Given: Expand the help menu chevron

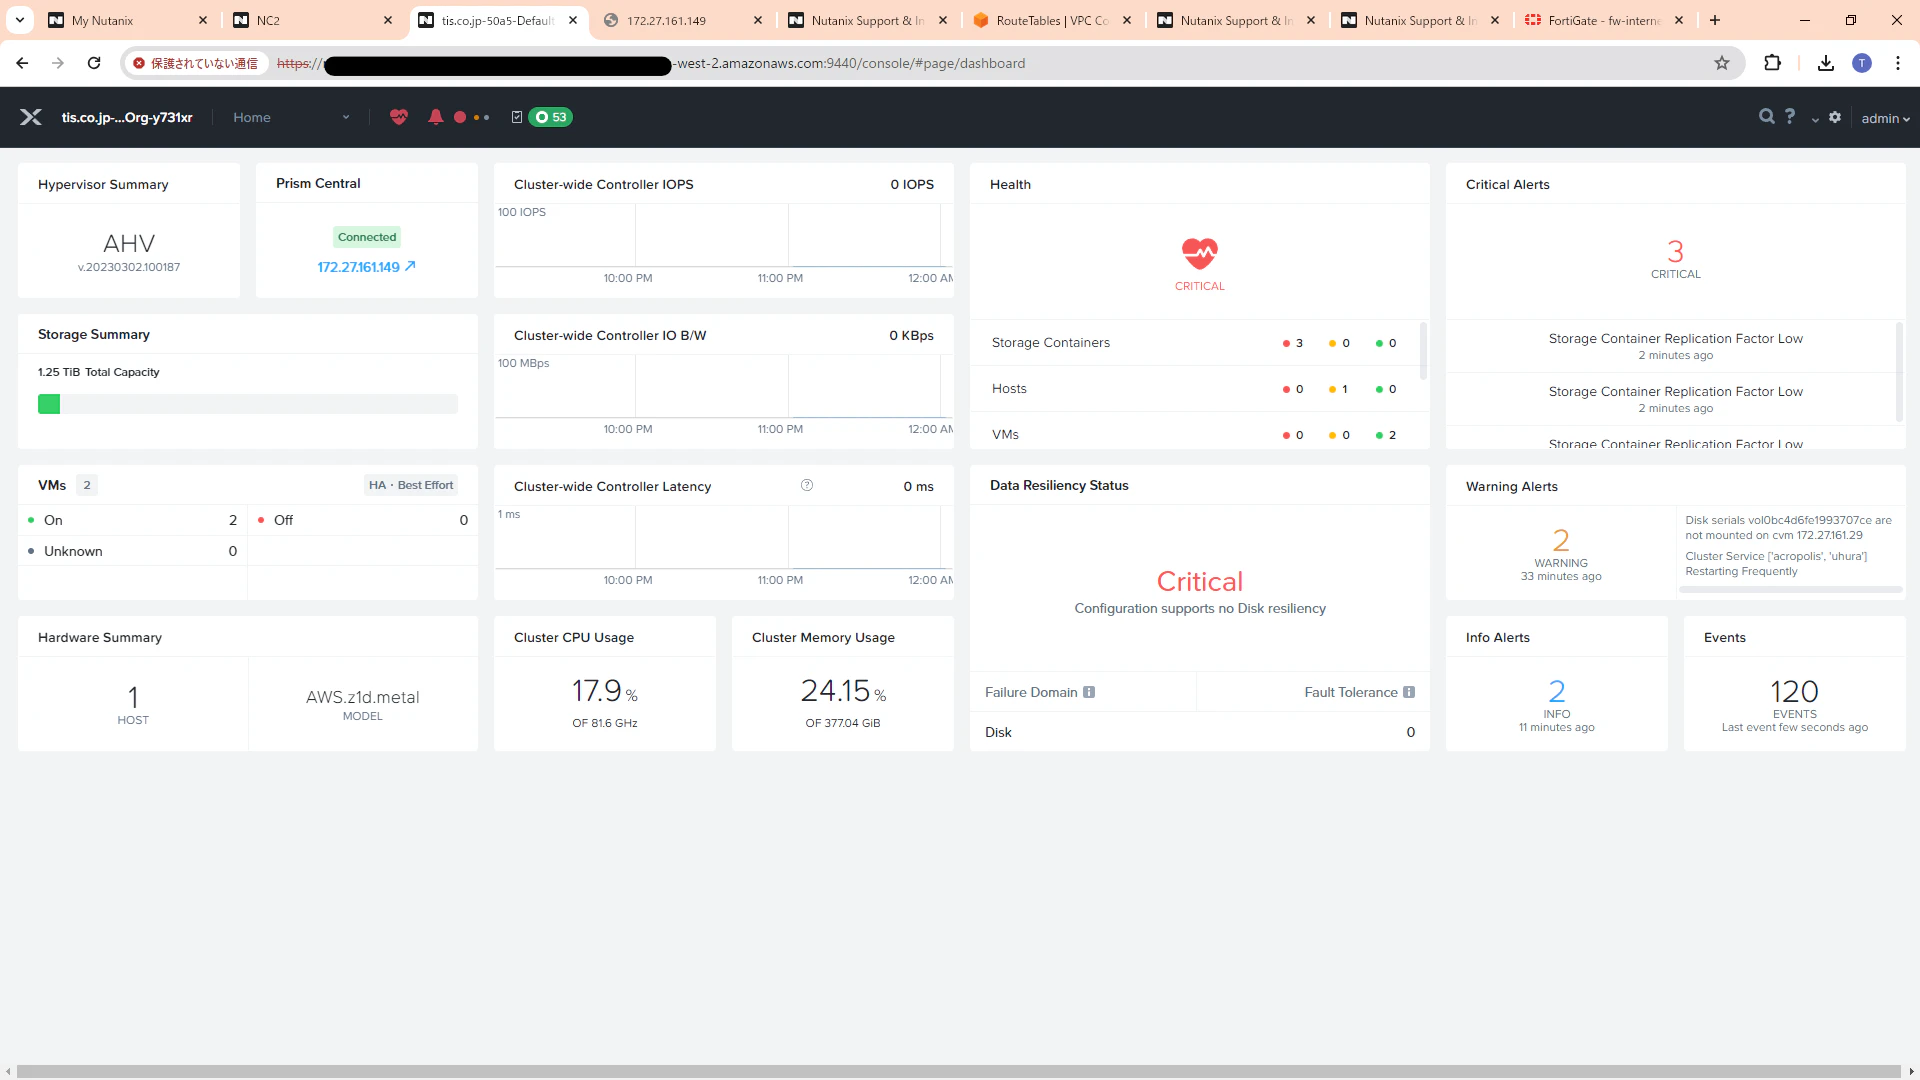Looking at the screenshot, I should (x=1814, y=119).
